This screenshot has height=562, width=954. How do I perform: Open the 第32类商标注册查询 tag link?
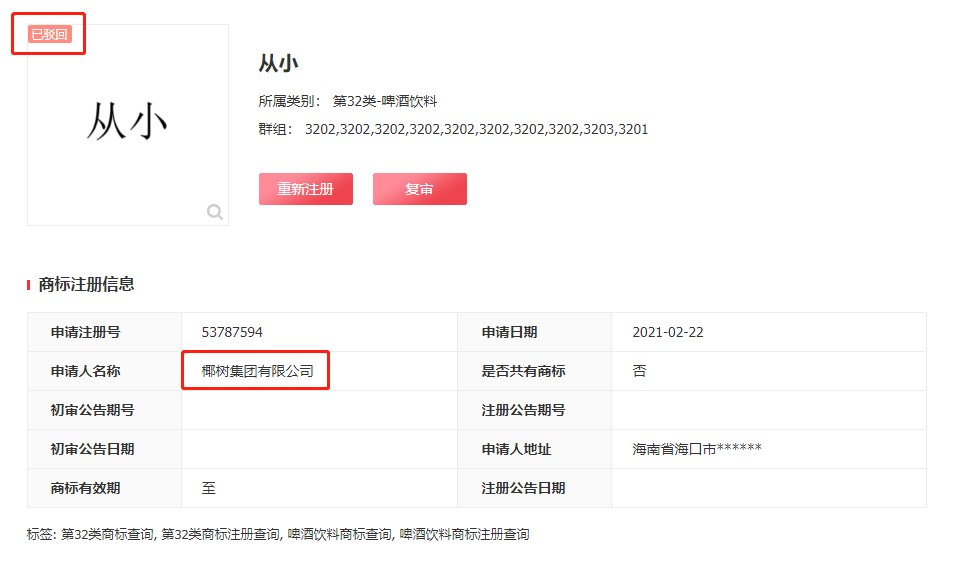tap(220, 534)
